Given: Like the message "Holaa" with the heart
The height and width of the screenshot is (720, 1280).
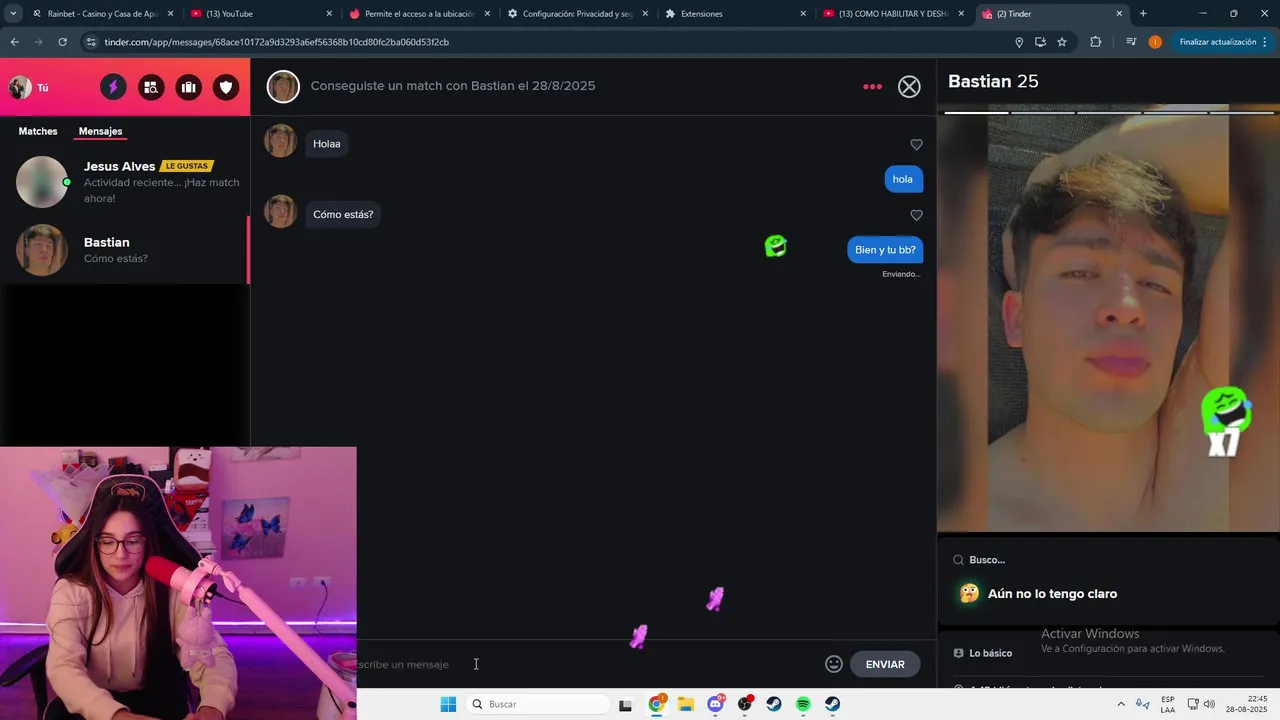Looking at the screenshot, I should point(916,145).
